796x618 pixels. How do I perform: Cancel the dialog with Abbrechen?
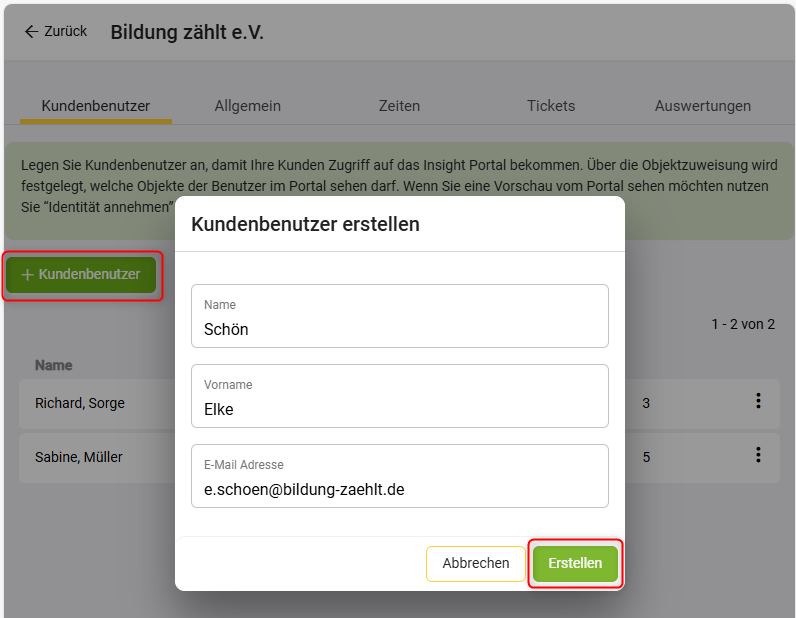click(476, 563)
